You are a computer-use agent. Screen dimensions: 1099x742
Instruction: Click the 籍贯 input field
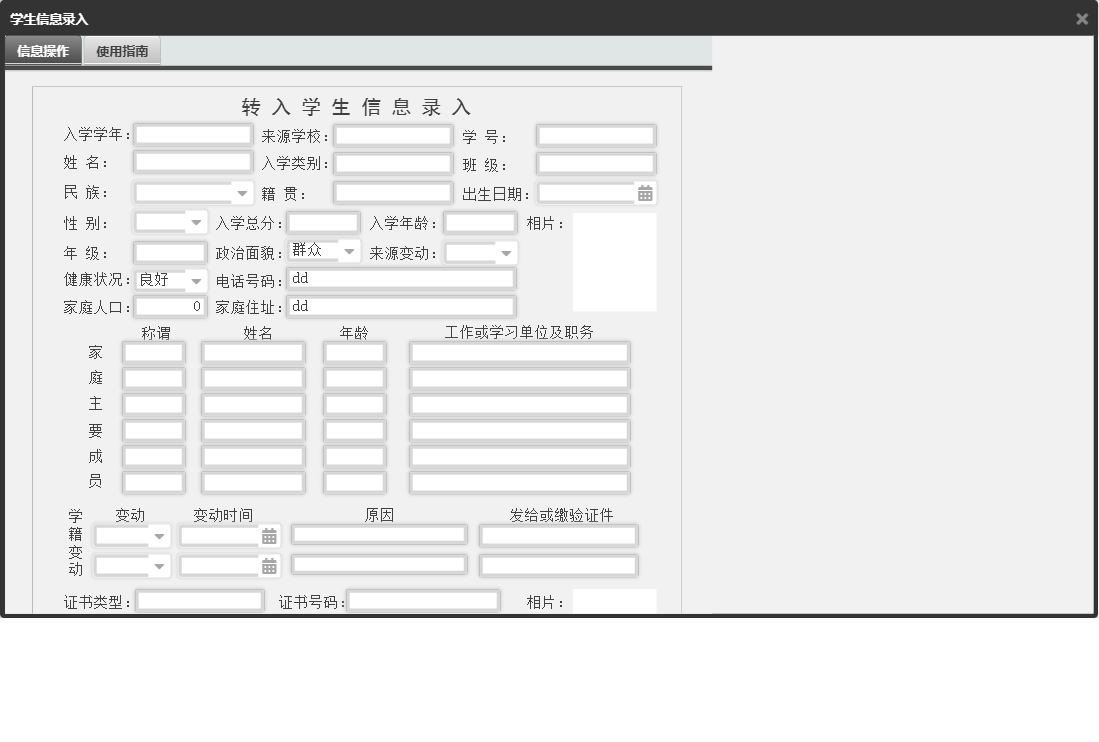(393, 193)
